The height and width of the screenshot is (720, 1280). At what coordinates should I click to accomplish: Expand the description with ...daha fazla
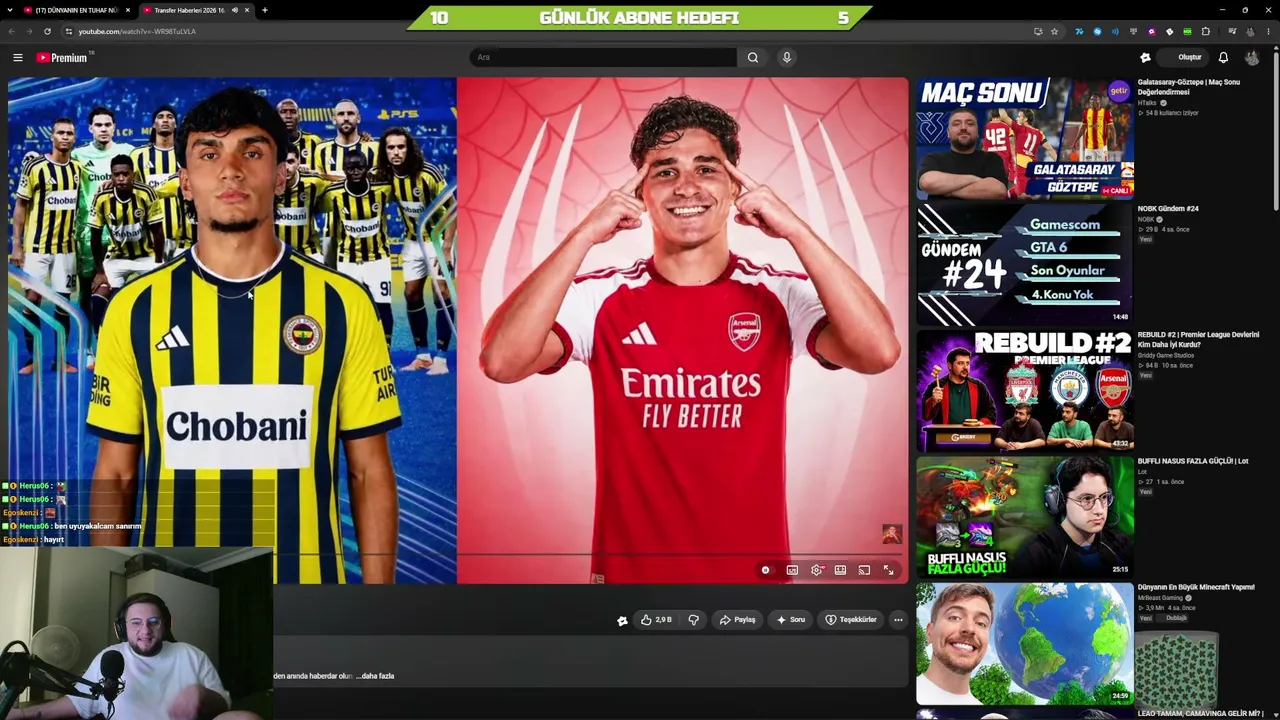click(x=375, y=676)
